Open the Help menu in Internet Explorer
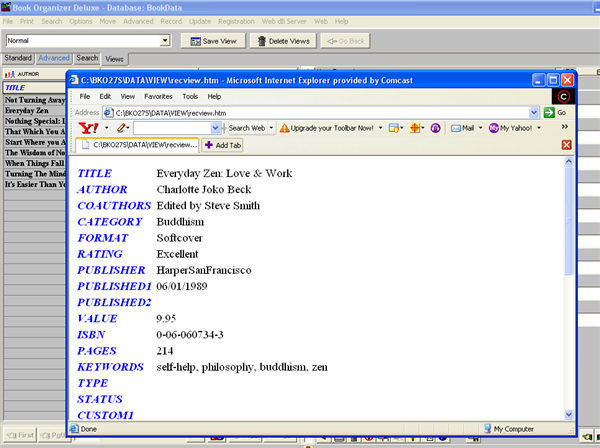Image resolution: width=600 pixels, height=448 pixels. click(214, 96)
